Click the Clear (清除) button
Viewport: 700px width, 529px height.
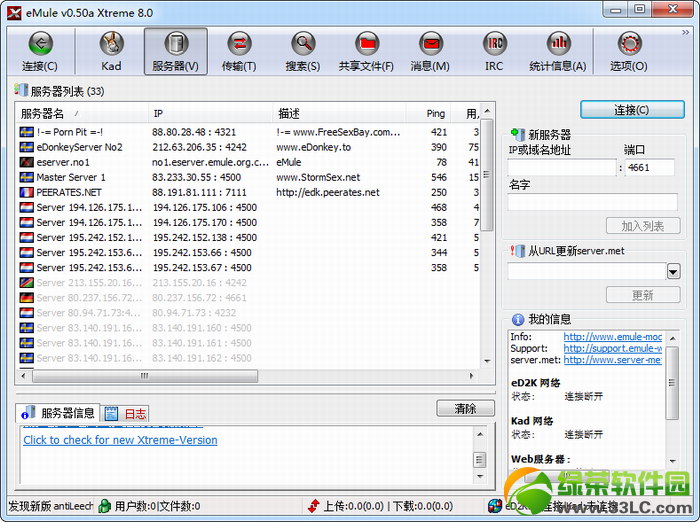tap(465, 408)
